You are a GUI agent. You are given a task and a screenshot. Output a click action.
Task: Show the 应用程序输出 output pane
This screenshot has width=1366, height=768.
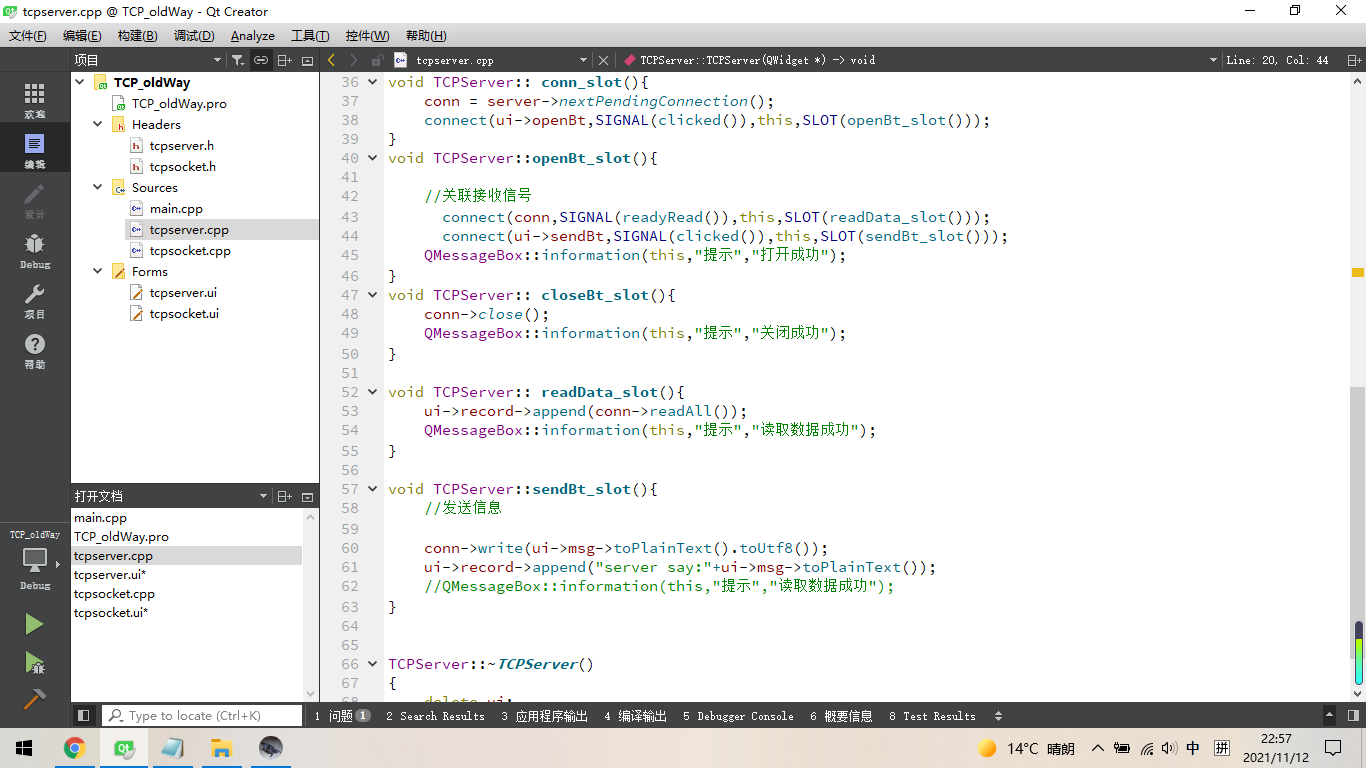pos(545,716)
